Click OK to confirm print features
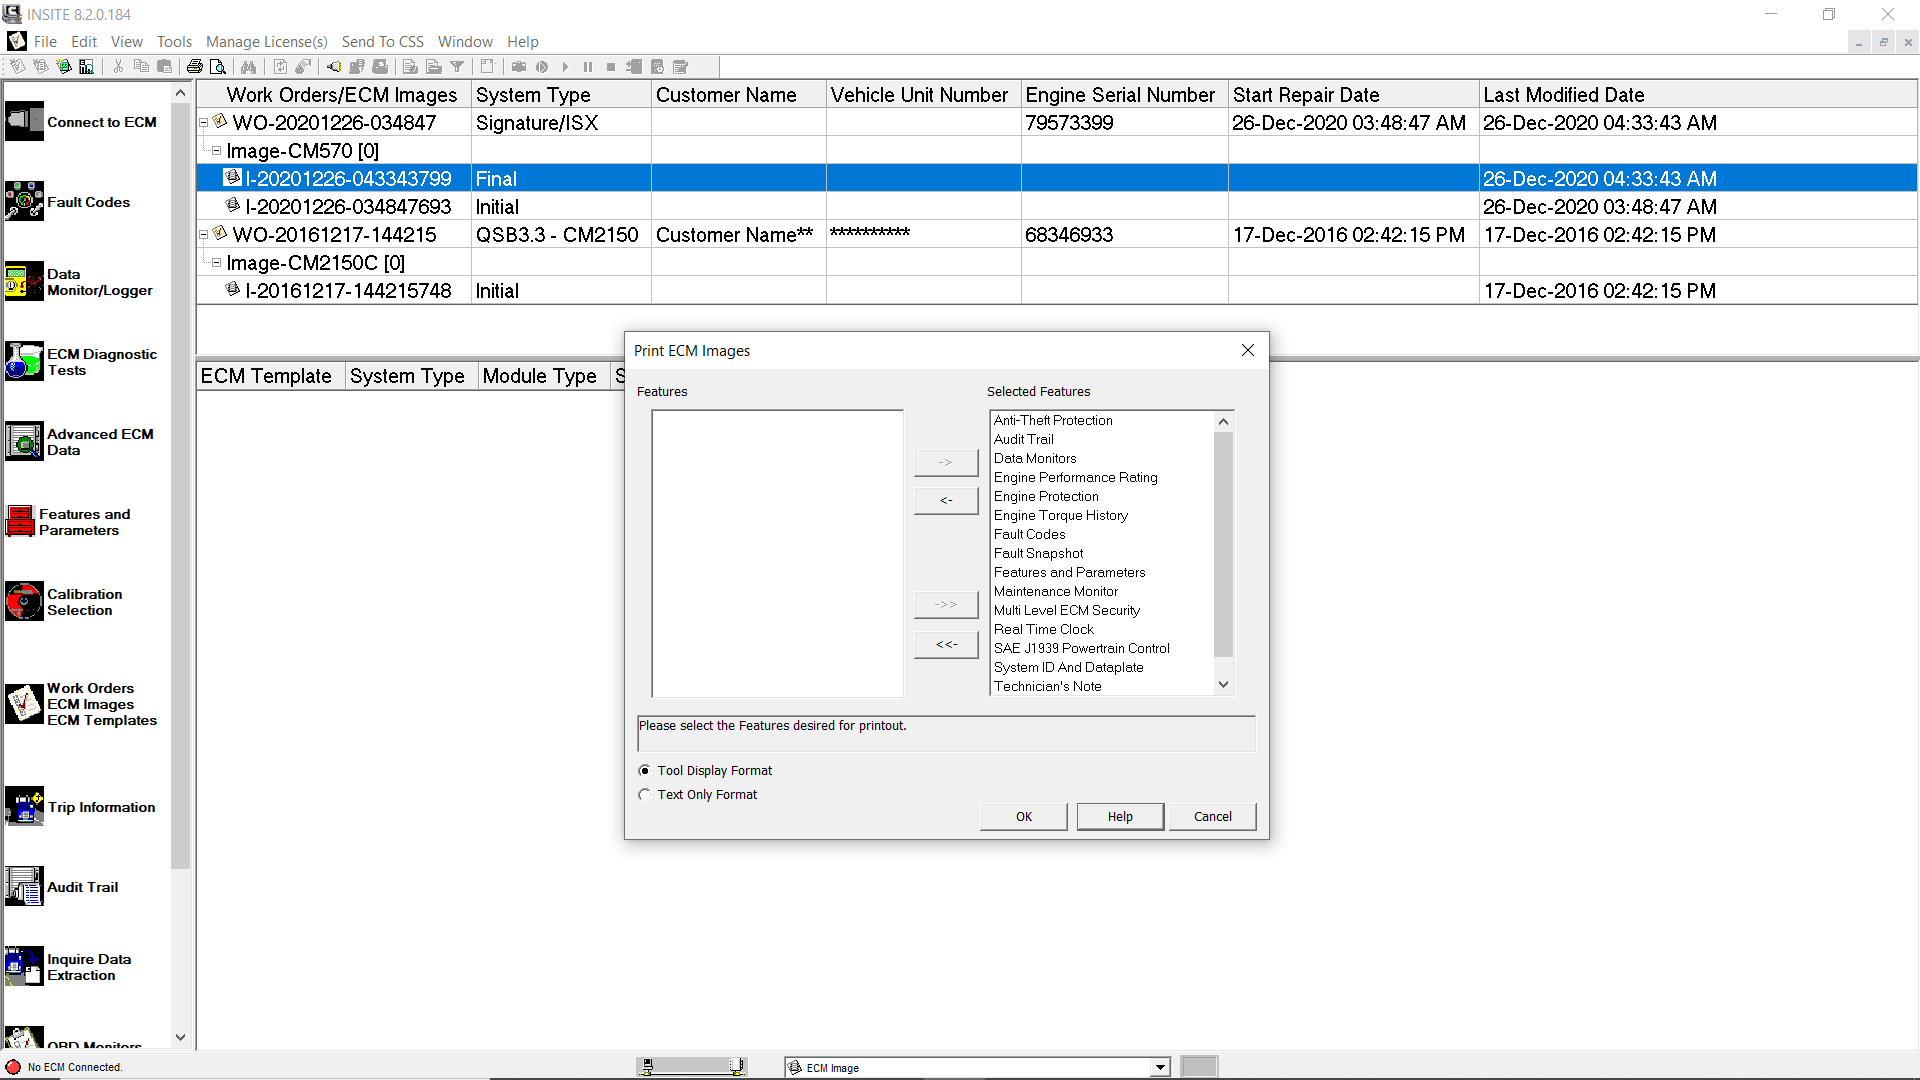This screenshot has height=1080, width=1920. point(1023,816)
